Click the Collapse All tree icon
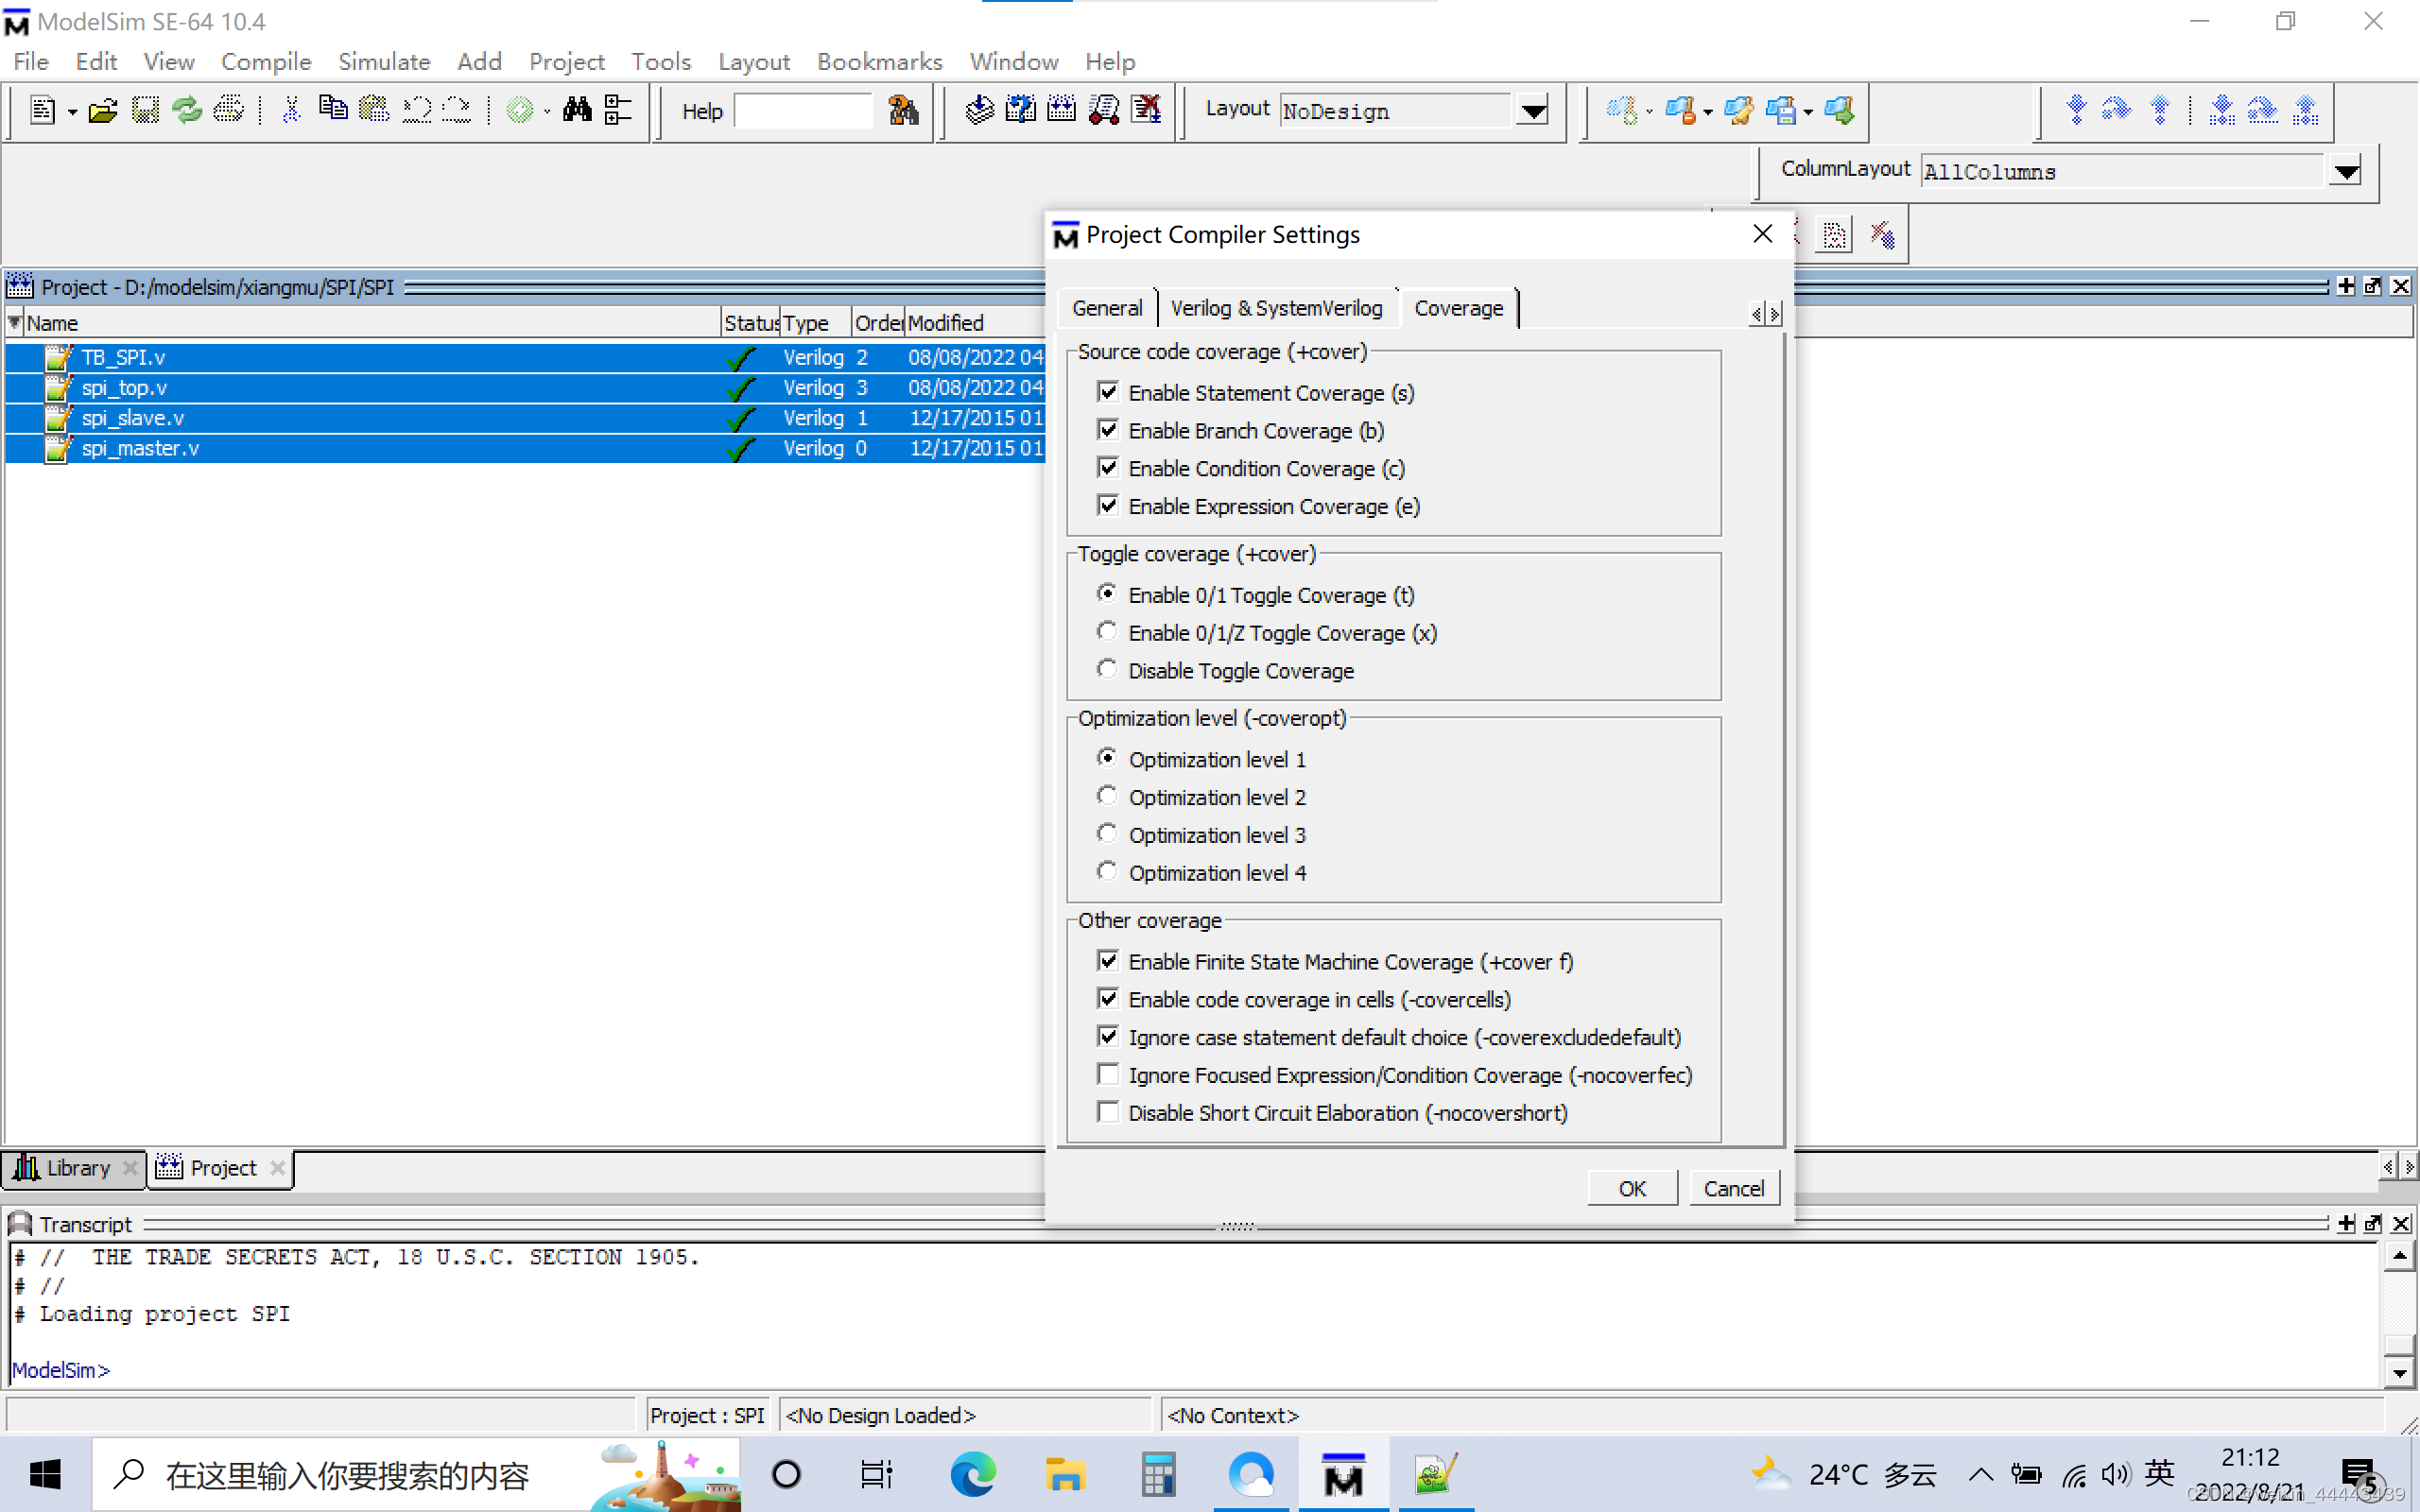Image resolution: width=2420 pixels, height=1512 pixels. [x=618, y=109]
